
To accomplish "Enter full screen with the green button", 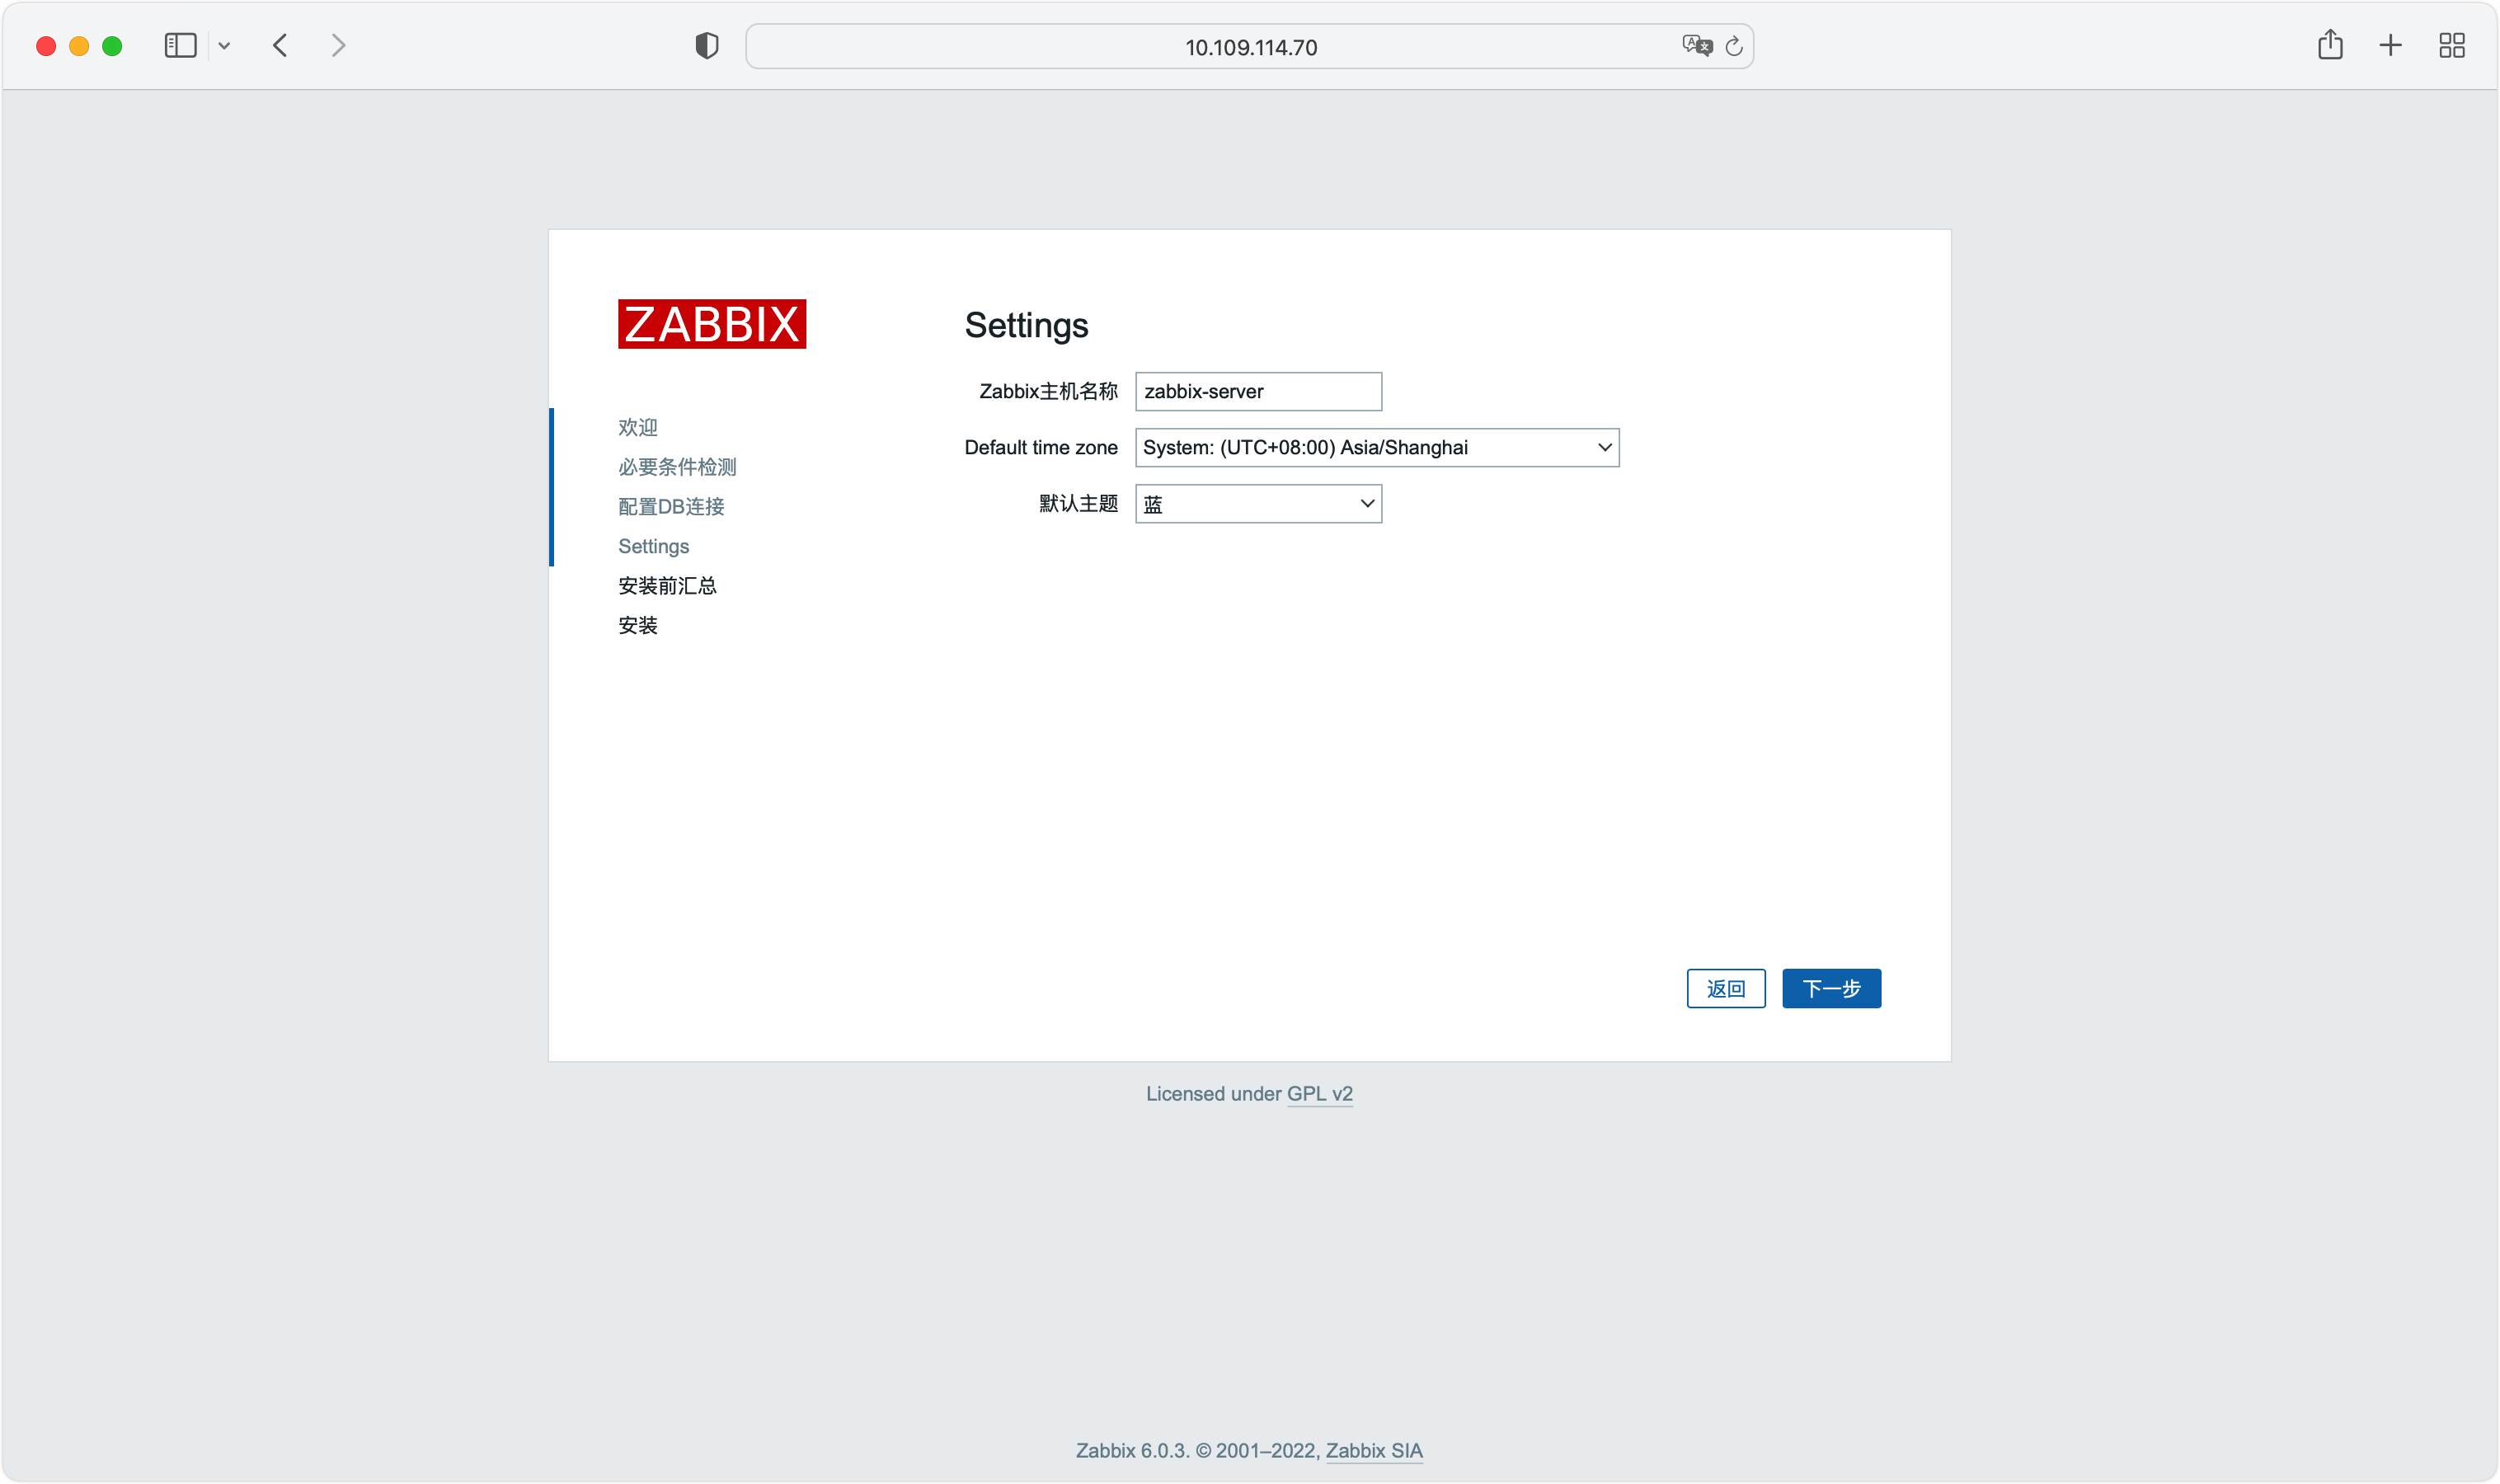I will (112, 46).
